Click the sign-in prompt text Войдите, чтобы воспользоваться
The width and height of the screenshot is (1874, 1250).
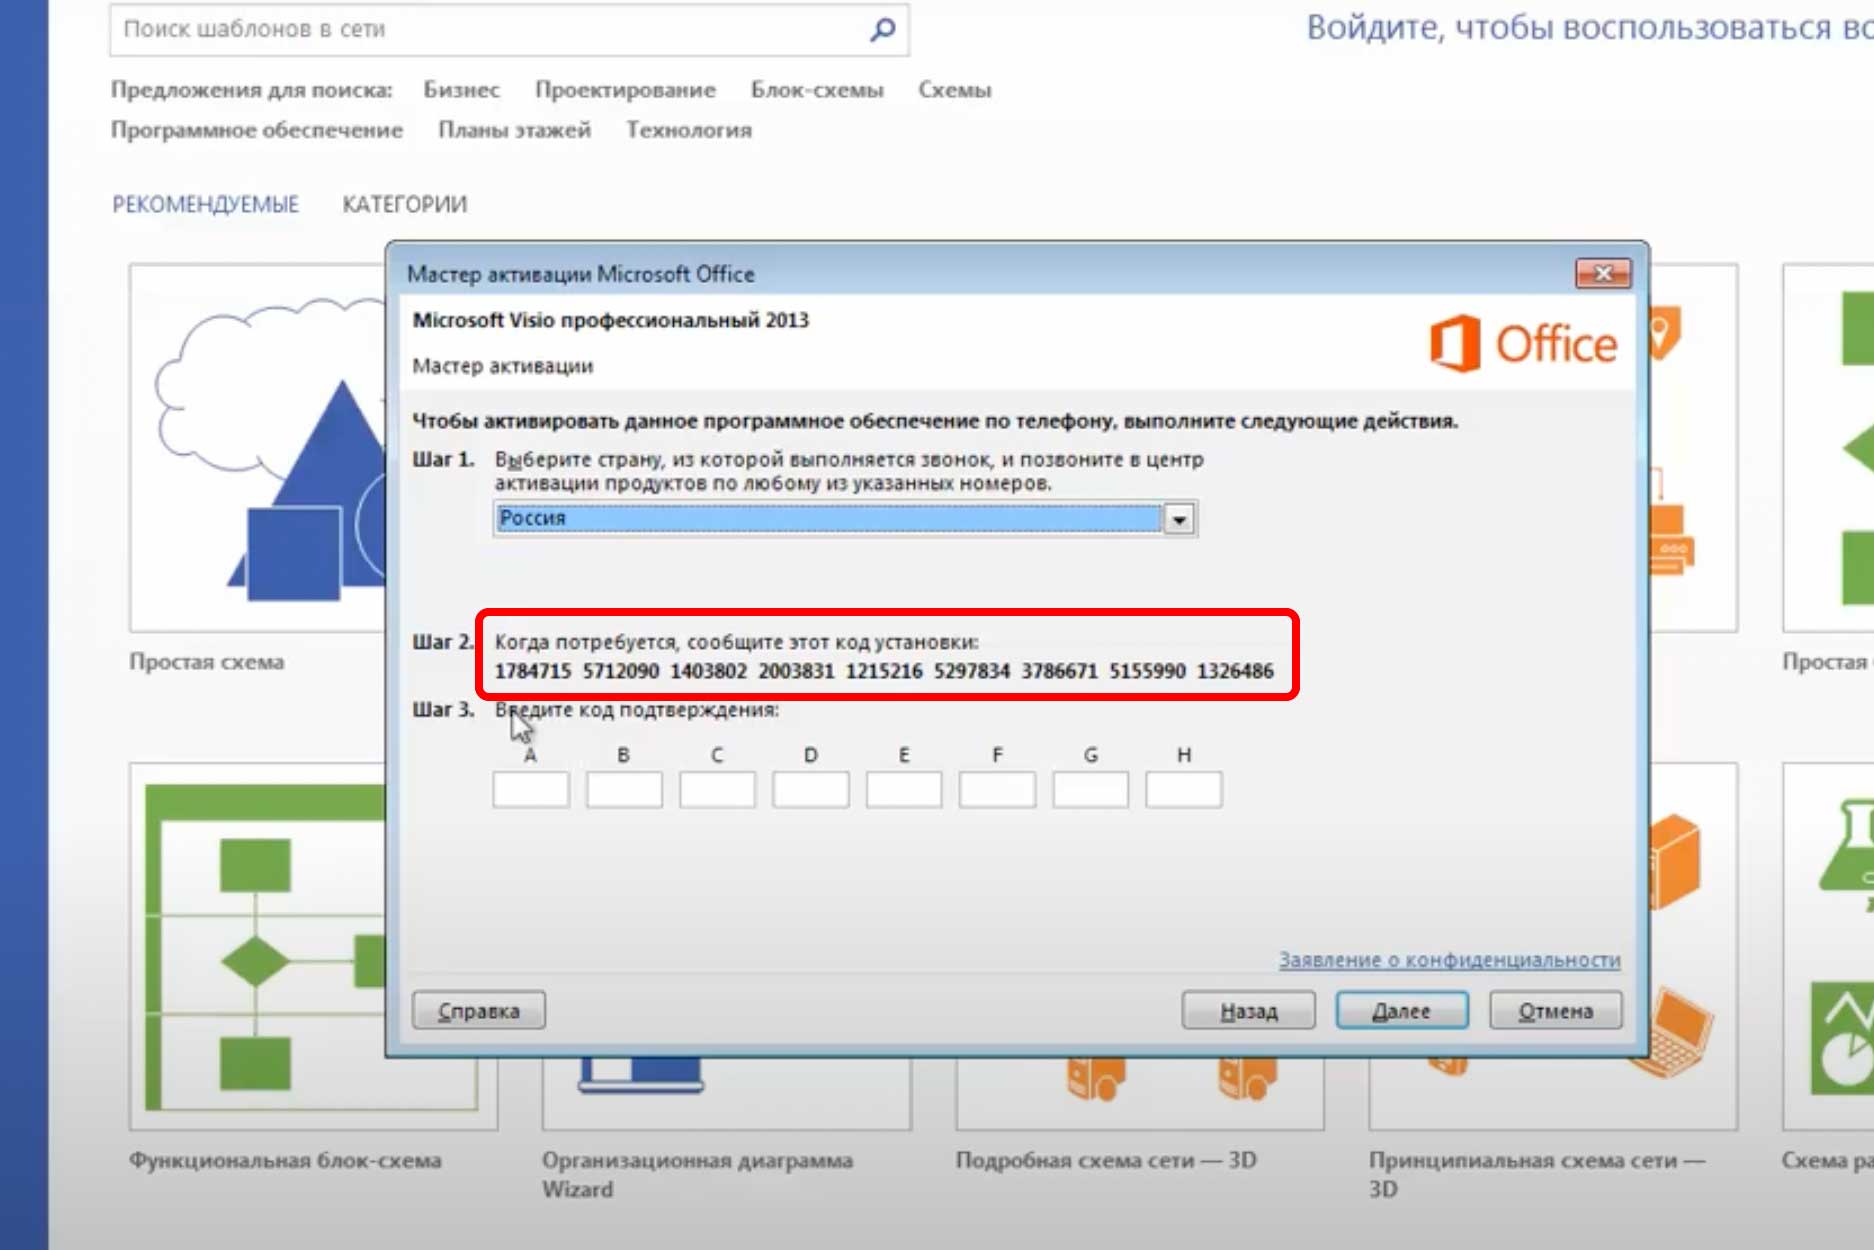coord(1590,27)
